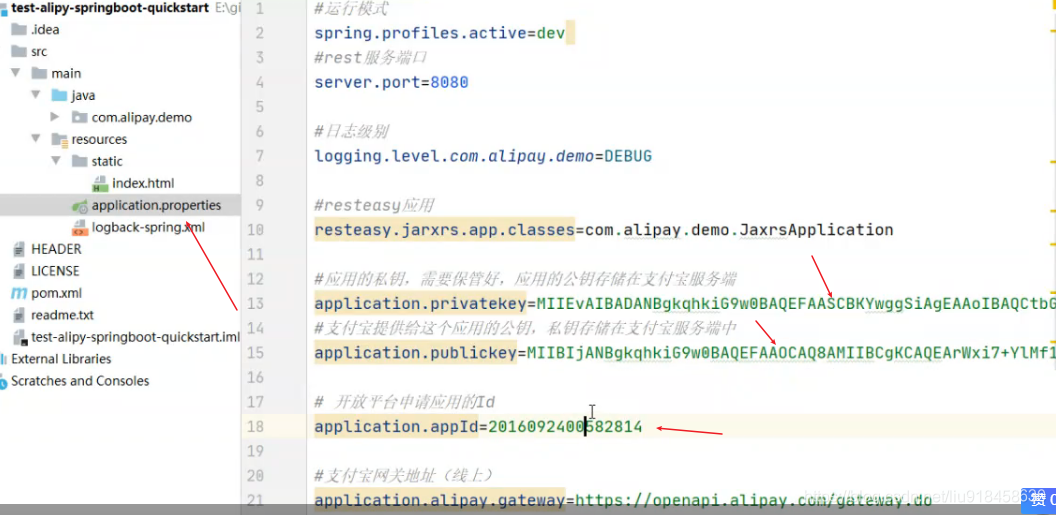1056x515 pixels.
Task: Collapse the java folder arrow
Action: 36,96
